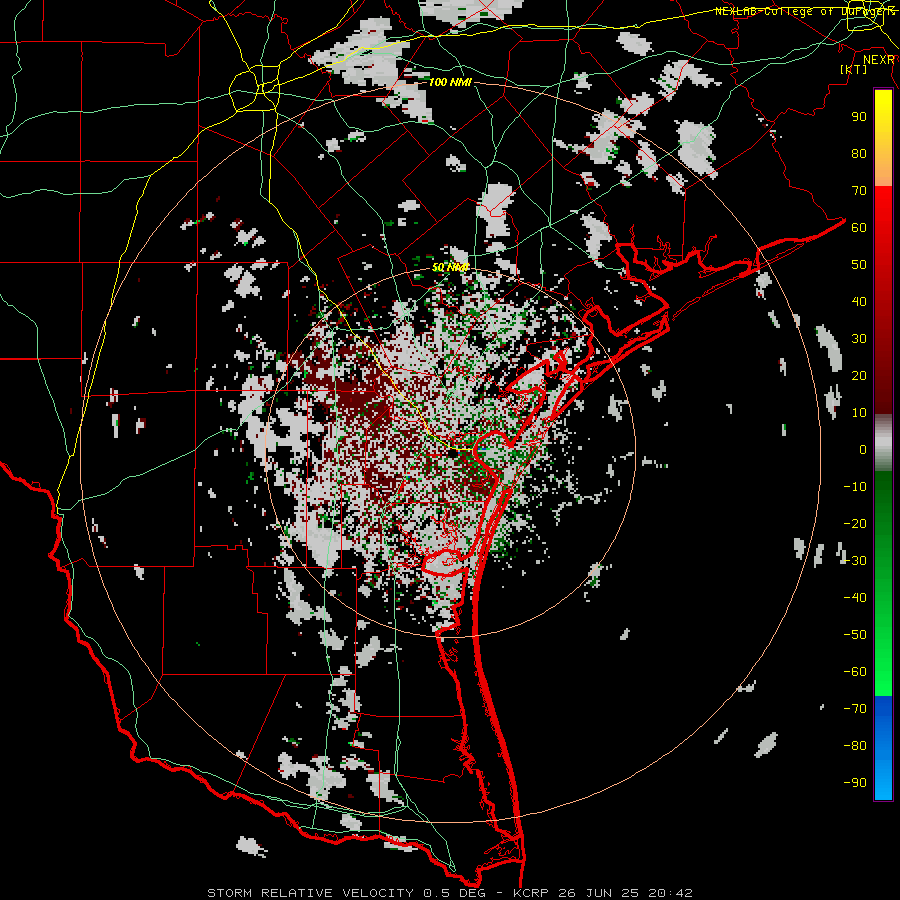Select the 20 value on velocity scale
Screen dimensions: 900x900
pos(859,375)
